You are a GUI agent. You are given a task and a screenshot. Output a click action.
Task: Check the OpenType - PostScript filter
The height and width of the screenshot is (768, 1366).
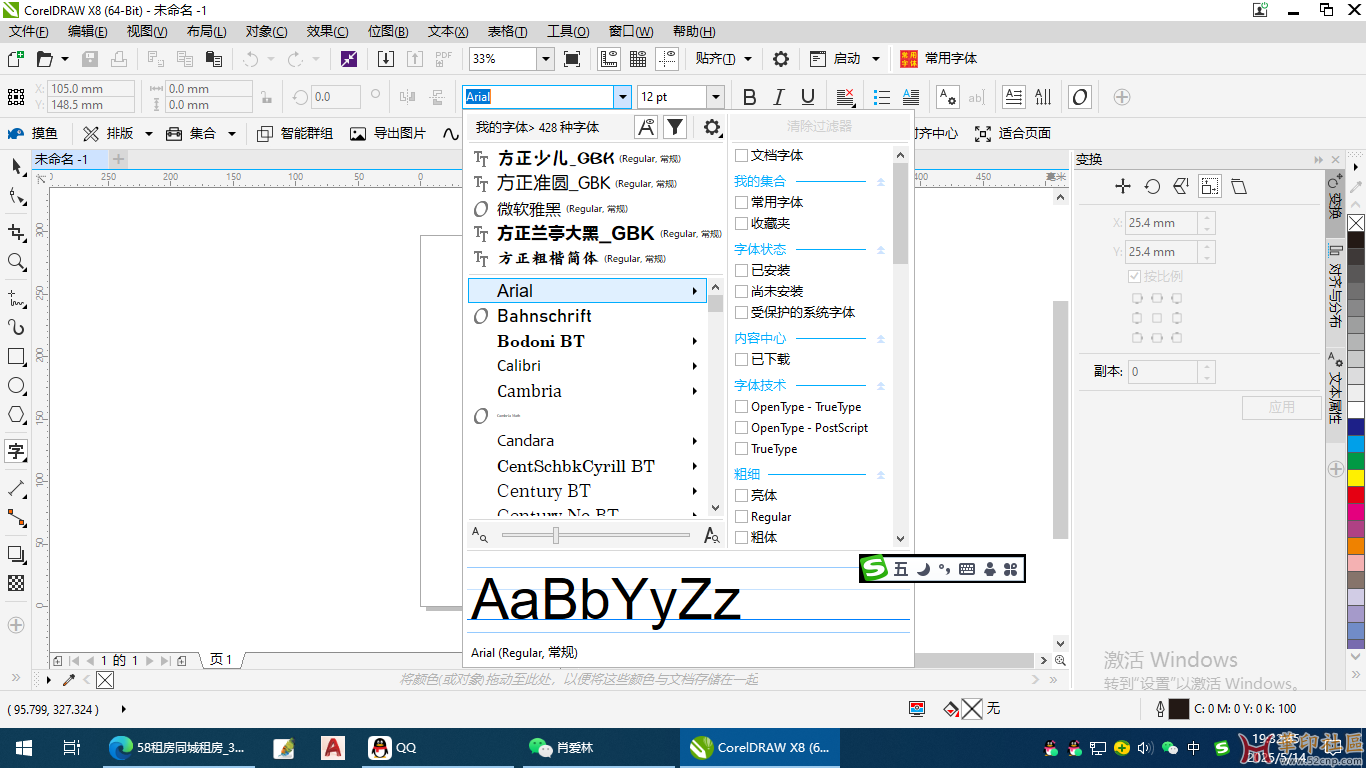(741, 428)
